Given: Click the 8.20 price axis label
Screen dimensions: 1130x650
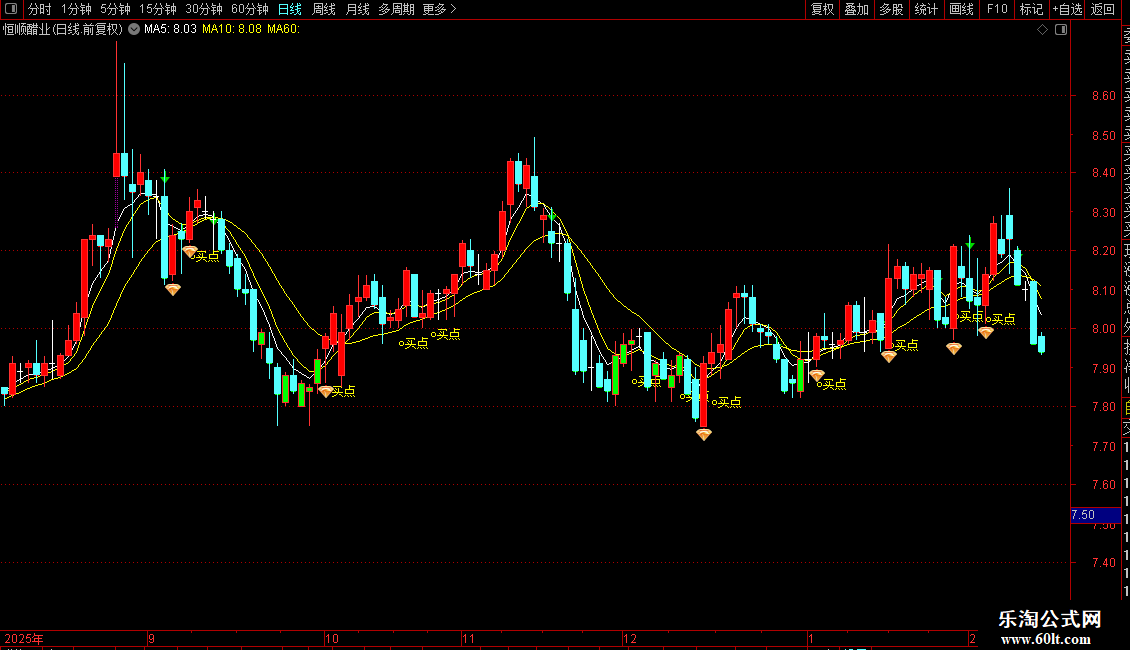Looking at the screenshot, I should 1103,251.
